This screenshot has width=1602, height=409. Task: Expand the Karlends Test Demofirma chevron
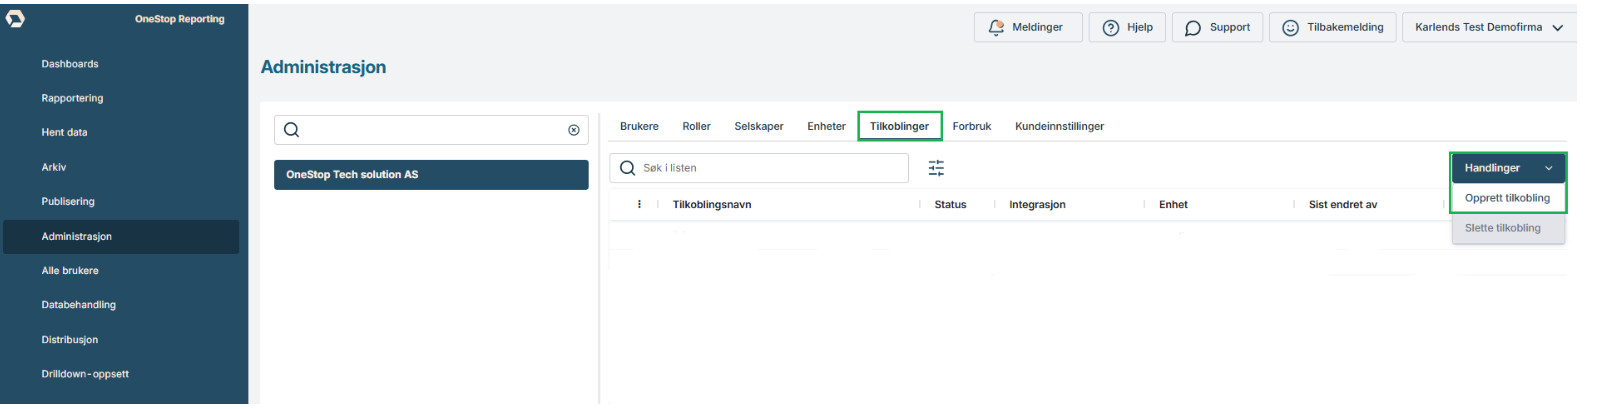1558,28
